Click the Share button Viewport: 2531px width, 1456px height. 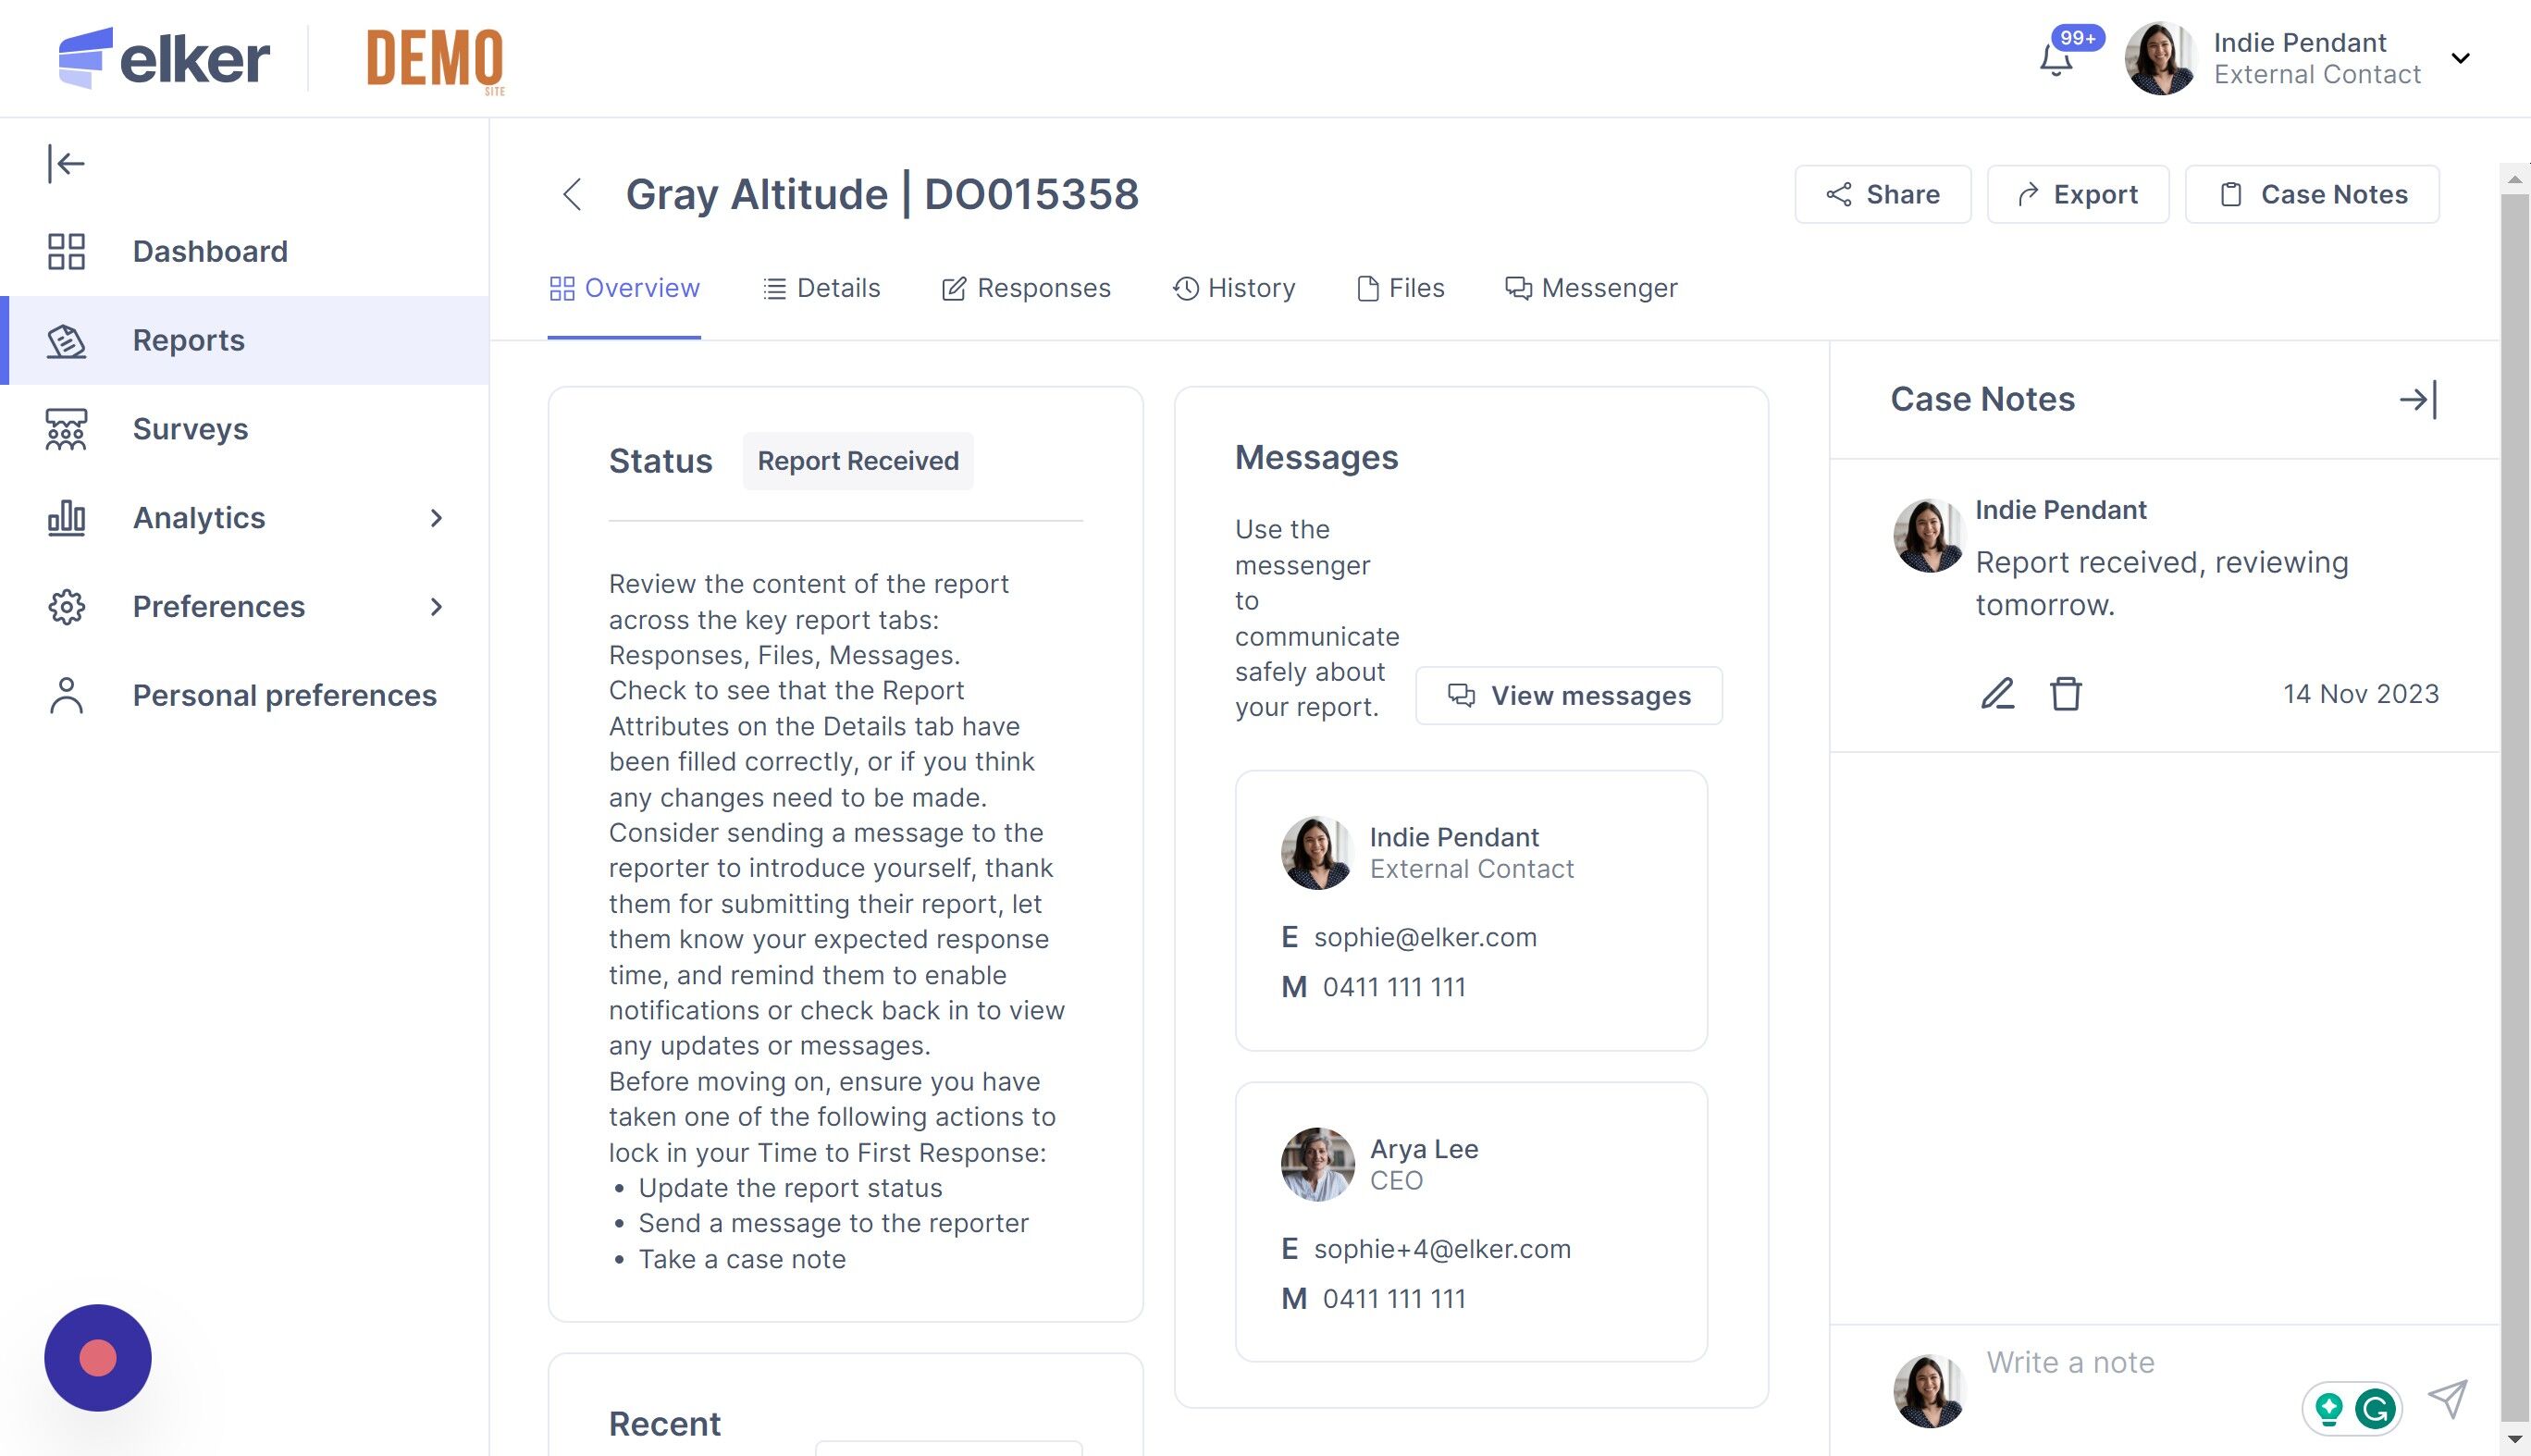tap(1882, 194)
